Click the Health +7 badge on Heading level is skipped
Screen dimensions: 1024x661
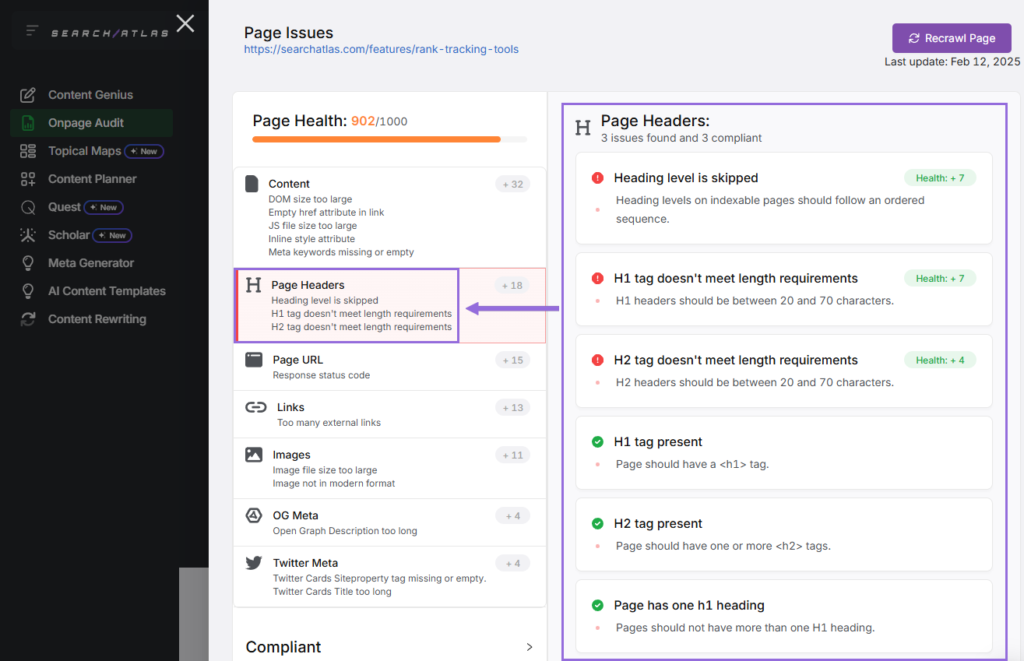tap(940, 178)
